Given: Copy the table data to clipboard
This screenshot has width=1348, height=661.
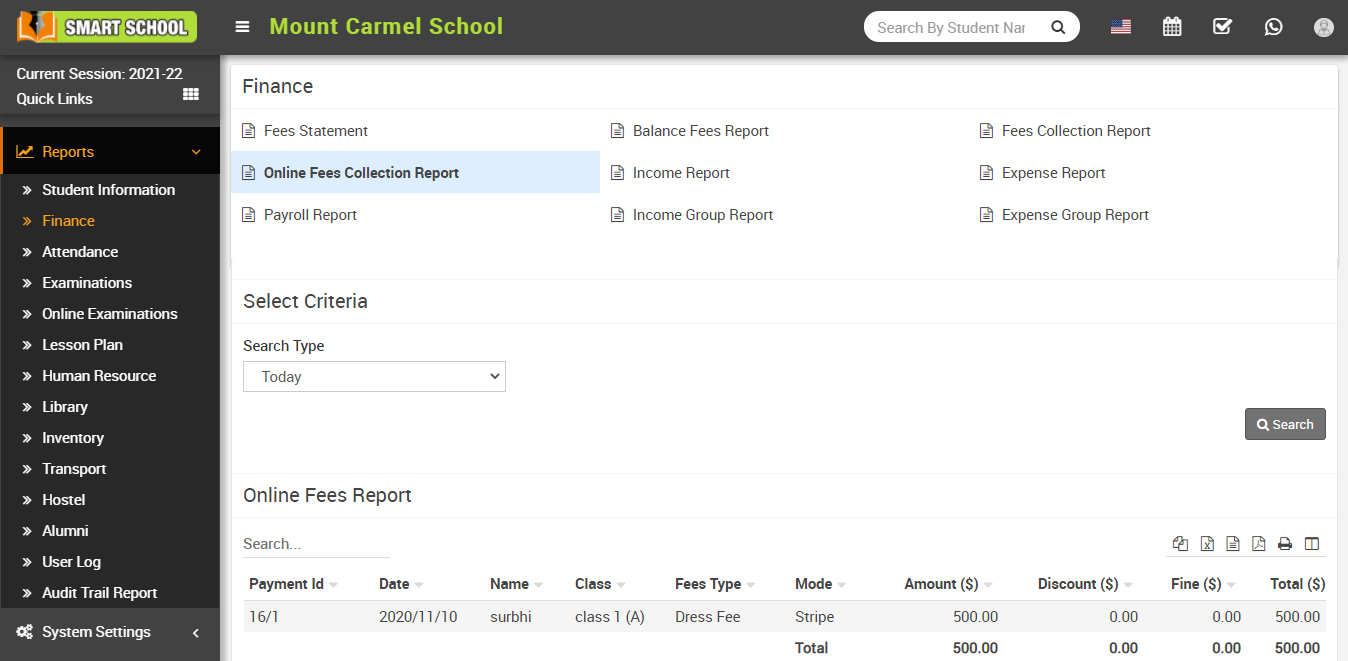Looking at the screenshot, I should tap(1180, 543).
